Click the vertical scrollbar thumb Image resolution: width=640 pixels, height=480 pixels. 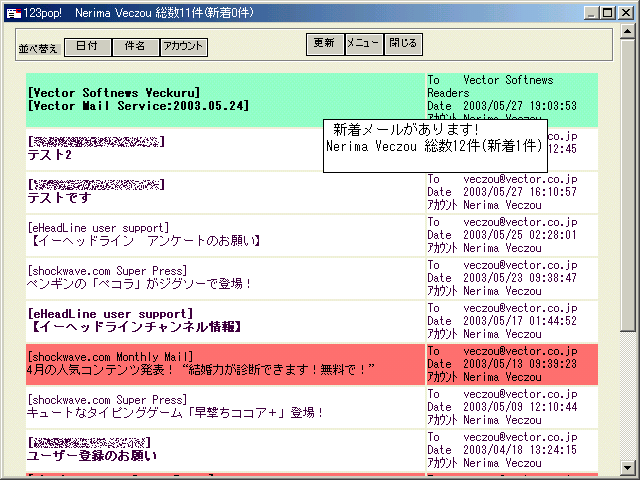point(627,185)
